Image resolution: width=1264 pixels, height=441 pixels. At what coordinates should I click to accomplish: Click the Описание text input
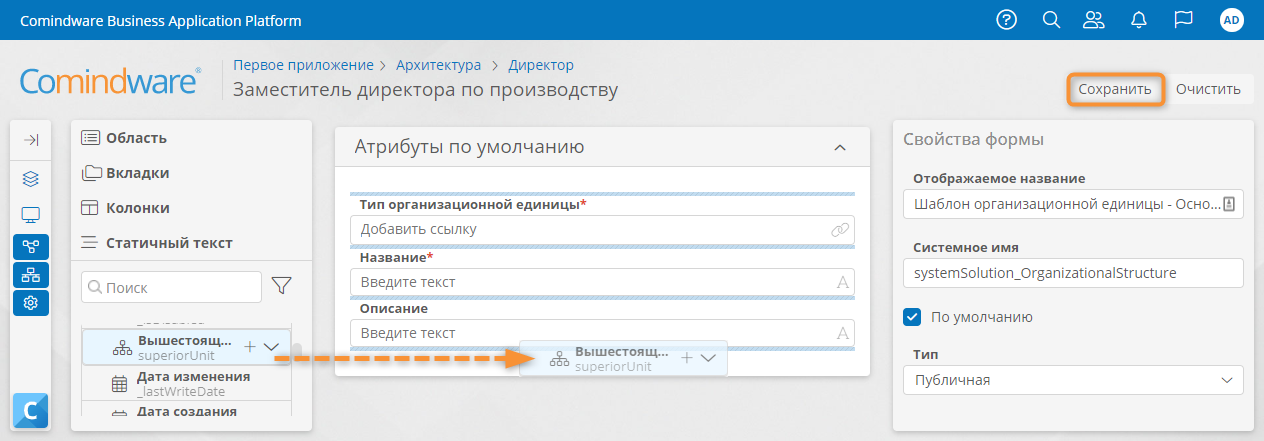603,333
